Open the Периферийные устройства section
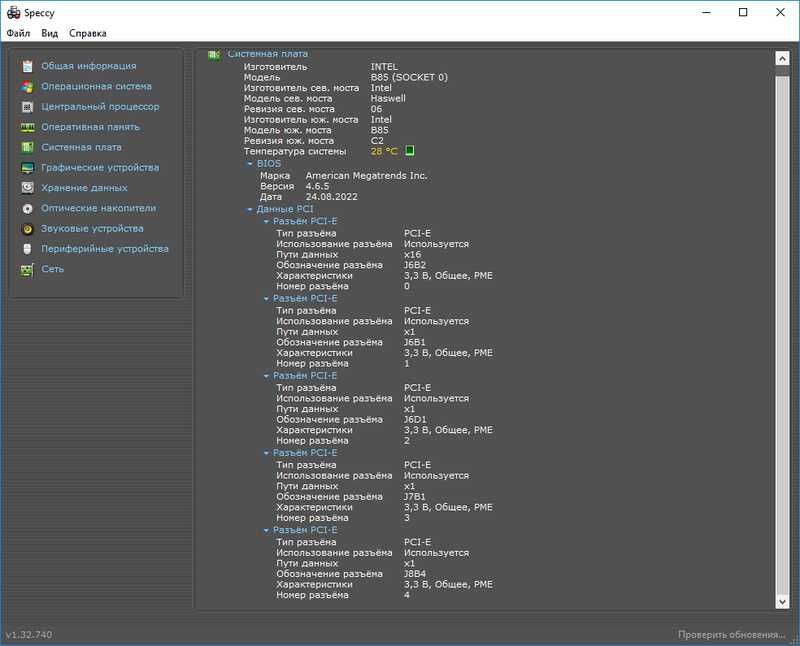Image resolution: width=800 pixels, height=646 pixels. (x=105, y=249)
